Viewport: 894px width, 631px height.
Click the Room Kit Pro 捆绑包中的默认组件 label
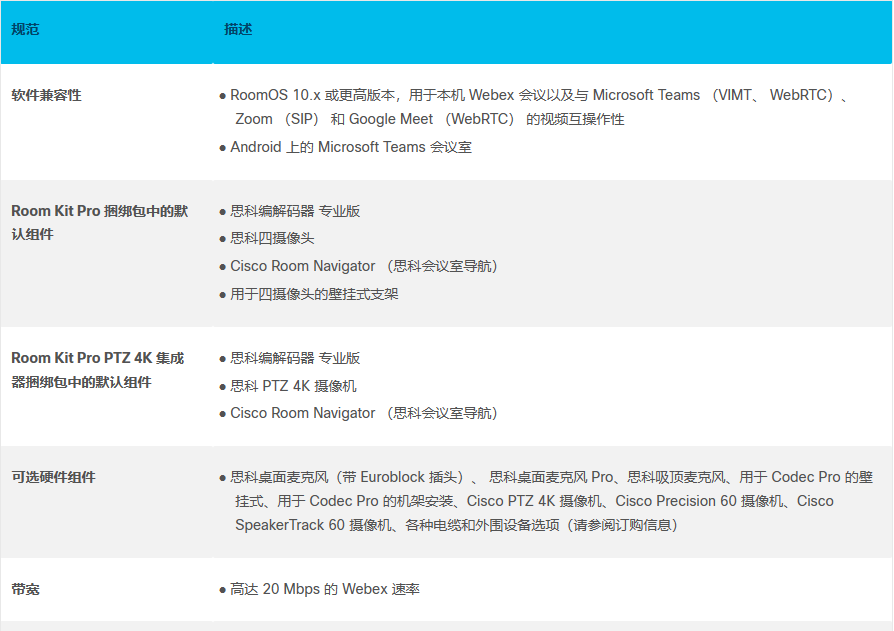[x=100, y=222]
